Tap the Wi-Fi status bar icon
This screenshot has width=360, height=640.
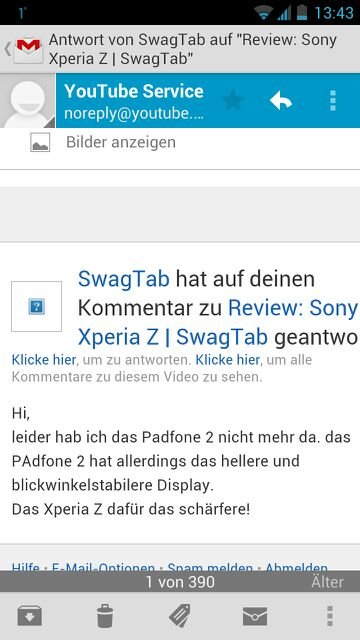[263, 13]
